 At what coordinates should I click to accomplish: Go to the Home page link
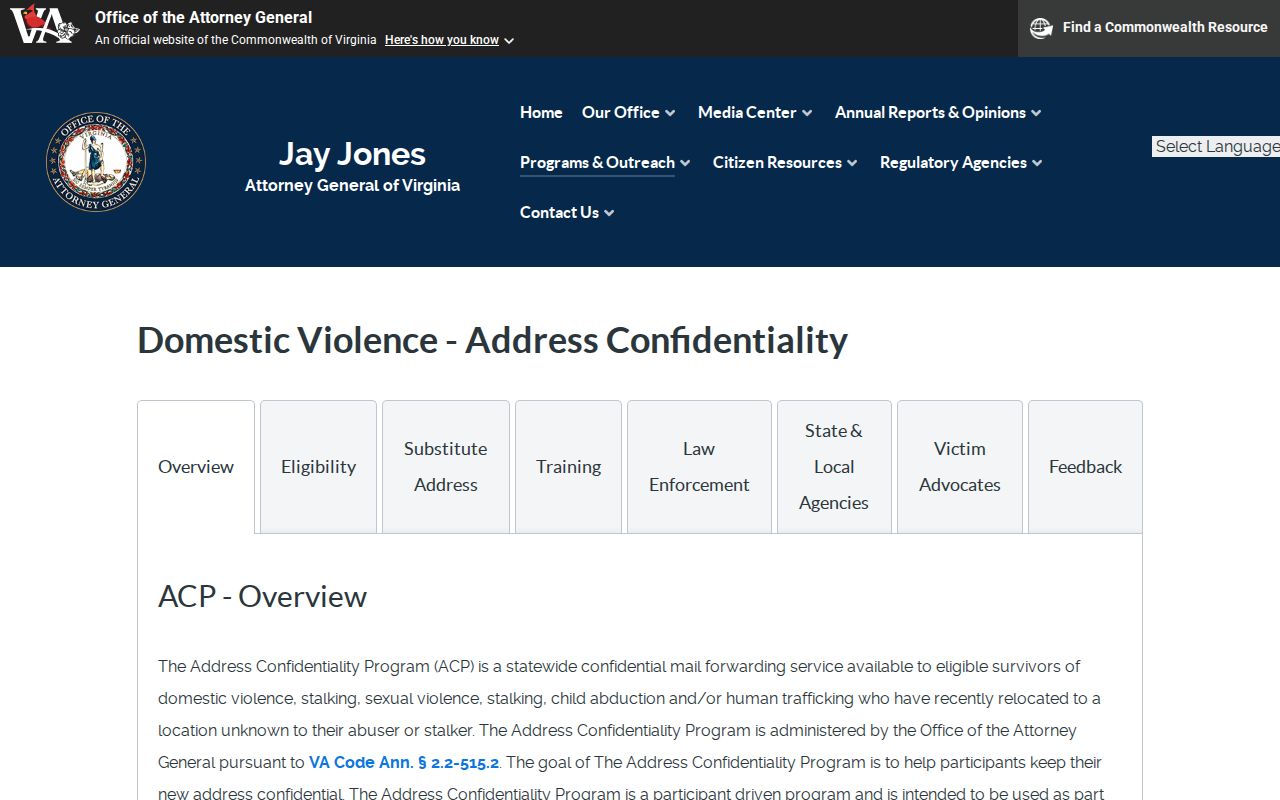pyautogui.click(x=541, y=112)
